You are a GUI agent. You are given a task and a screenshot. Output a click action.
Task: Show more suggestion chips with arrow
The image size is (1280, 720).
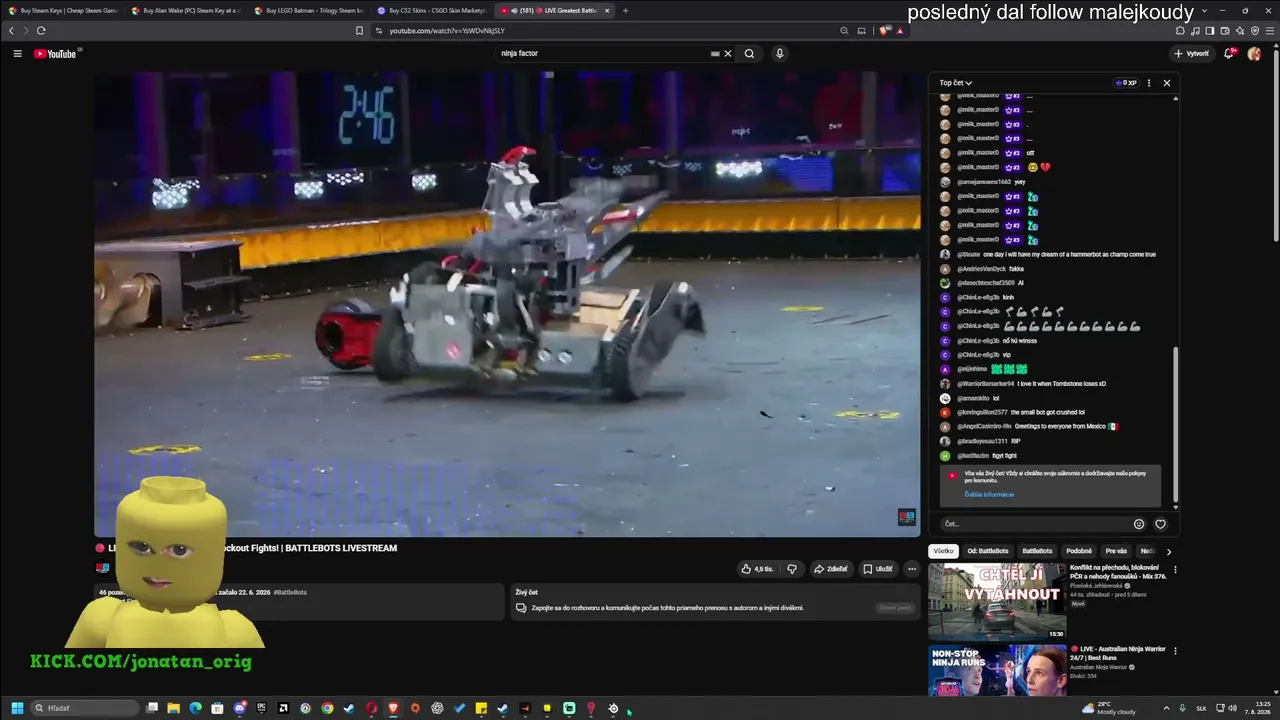click(x=1168, y=551)
